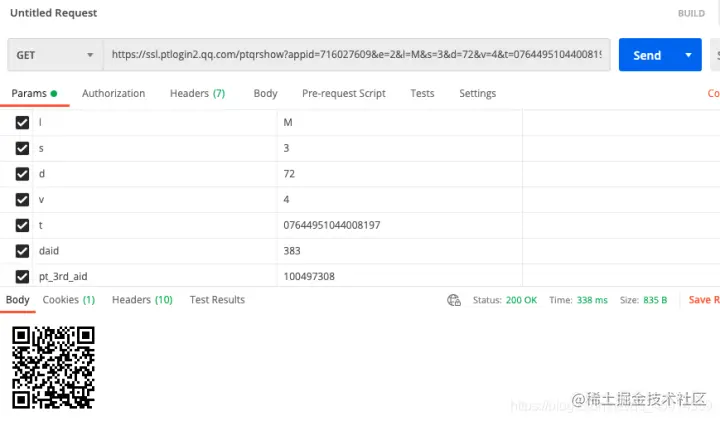Open the request Body tab
Viewport: 720px width, 421px height.
coord(265,94)
